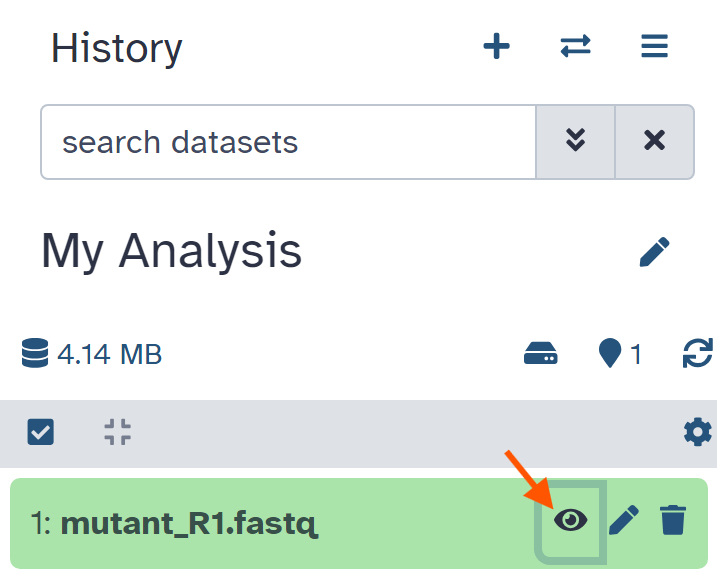The height and width of the screenshot is (575, 717).
Task: Collapse all expanded datasets
Action: [x=118, y=432]
